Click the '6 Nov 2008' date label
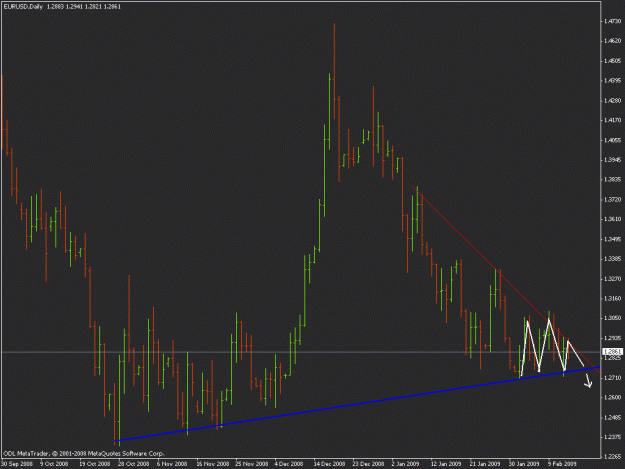This screenshot has height=469, width=625. click(172, 464)
